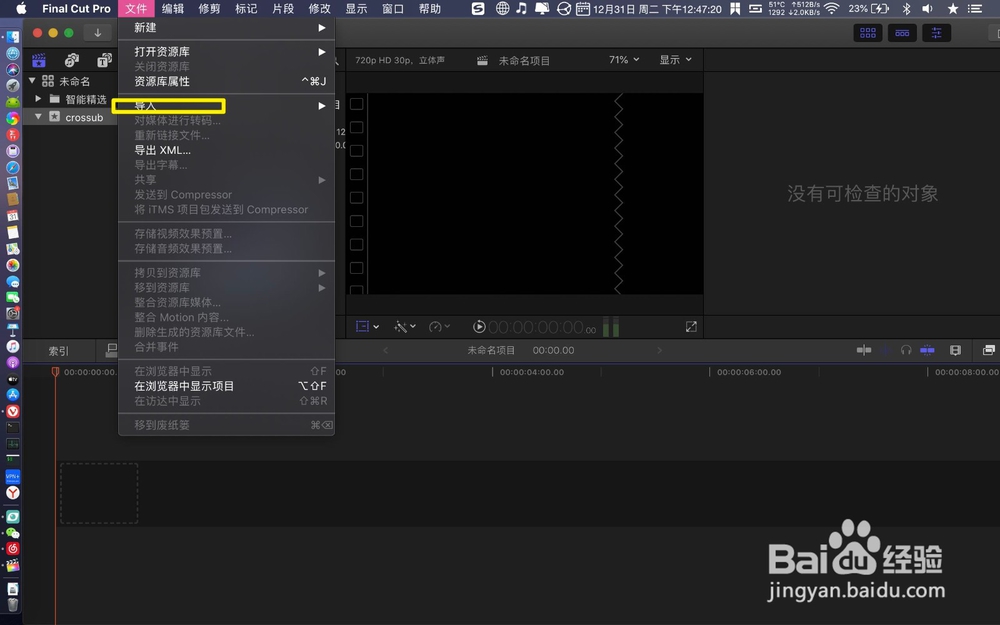The width and height of the screenshot is (1000, 625).
Task: Open the Apple menu
Action: (21, 8)
